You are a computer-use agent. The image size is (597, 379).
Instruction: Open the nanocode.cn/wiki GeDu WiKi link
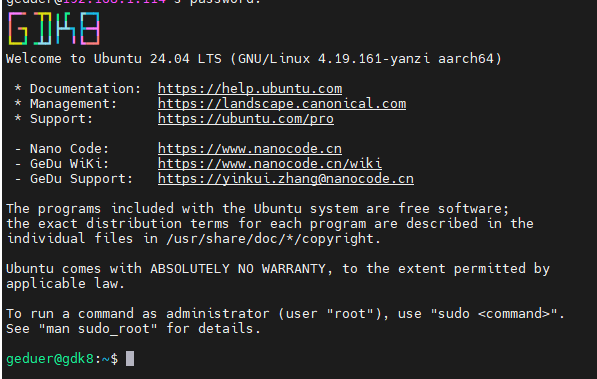click(270, 164)
